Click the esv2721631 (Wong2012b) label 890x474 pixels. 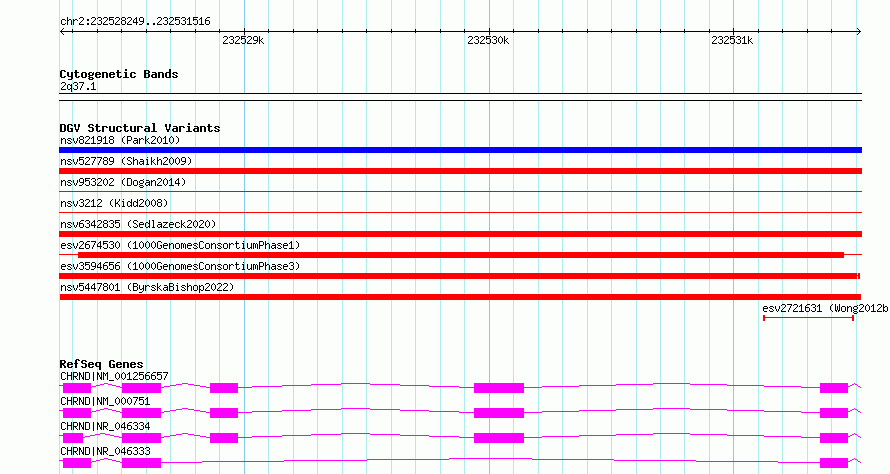pyautogui.click(x=825, y=308)
